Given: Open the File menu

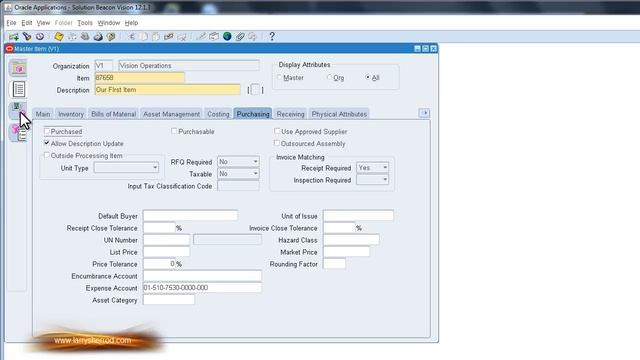Looking at the screenshot, I should (x=11, y=23).
